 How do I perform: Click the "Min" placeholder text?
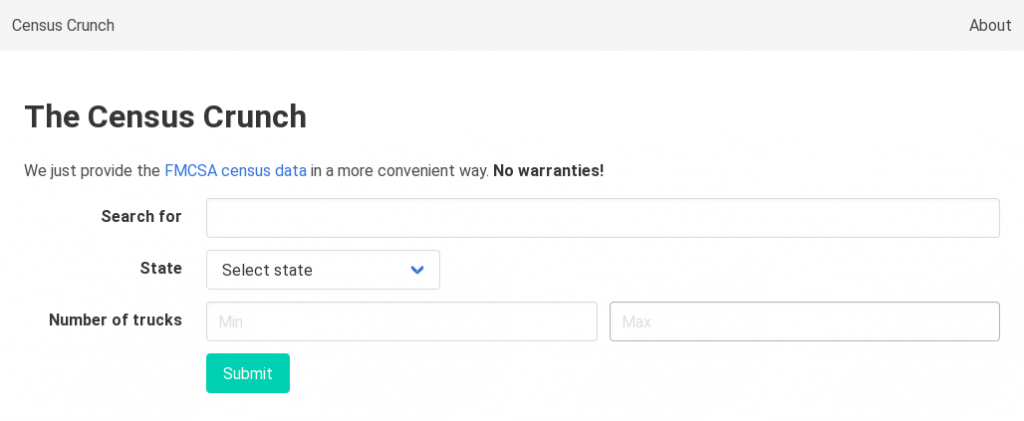coord(231,322)
